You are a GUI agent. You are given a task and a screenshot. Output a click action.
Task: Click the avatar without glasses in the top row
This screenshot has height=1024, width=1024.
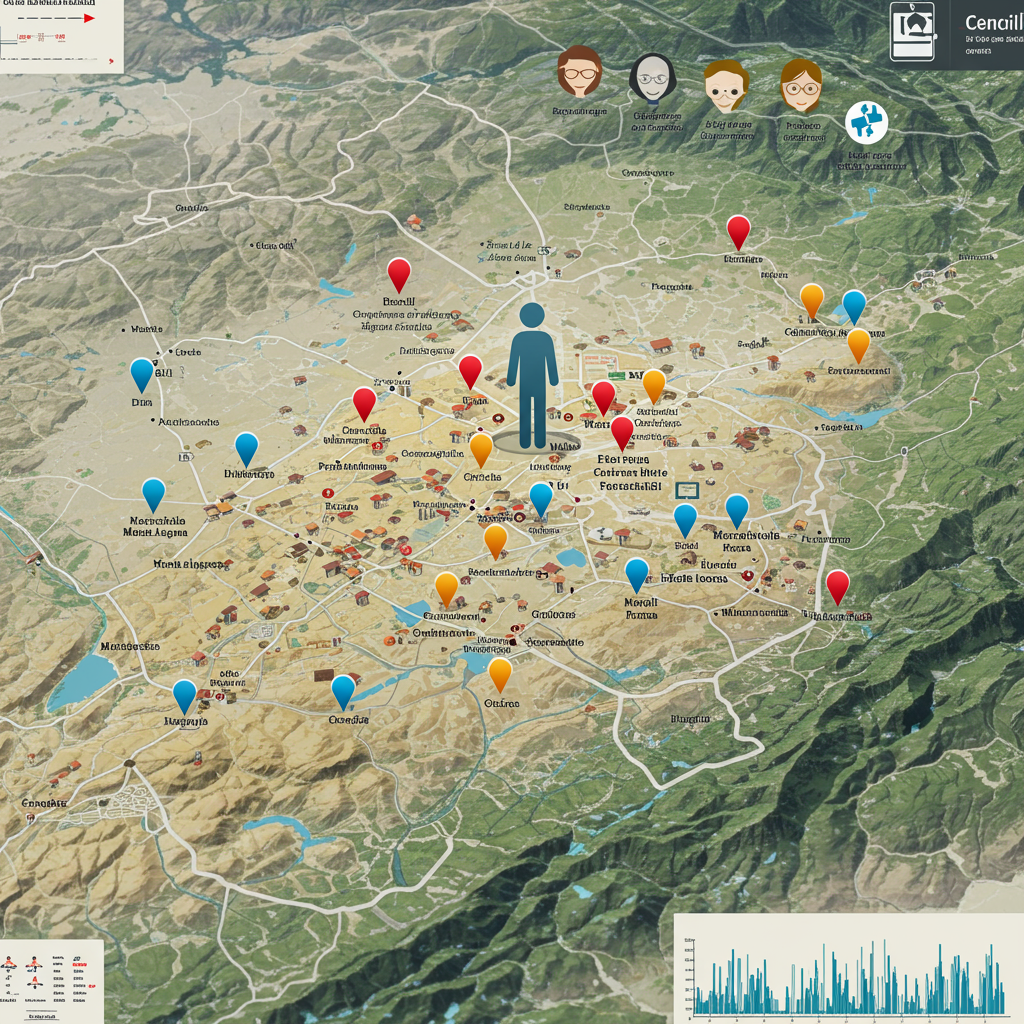click(x=725, y=84)
